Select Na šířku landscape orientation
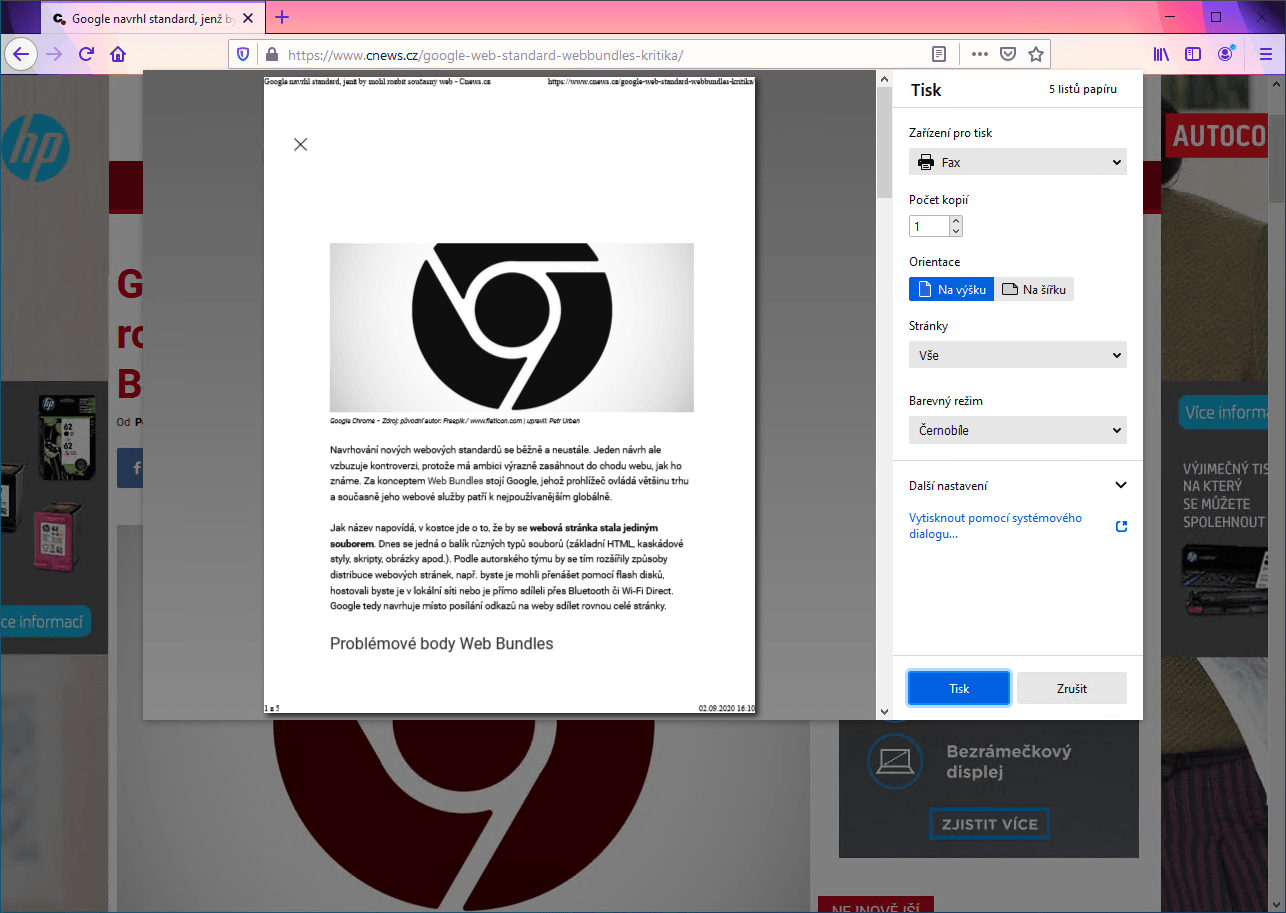 point(1034,289)
